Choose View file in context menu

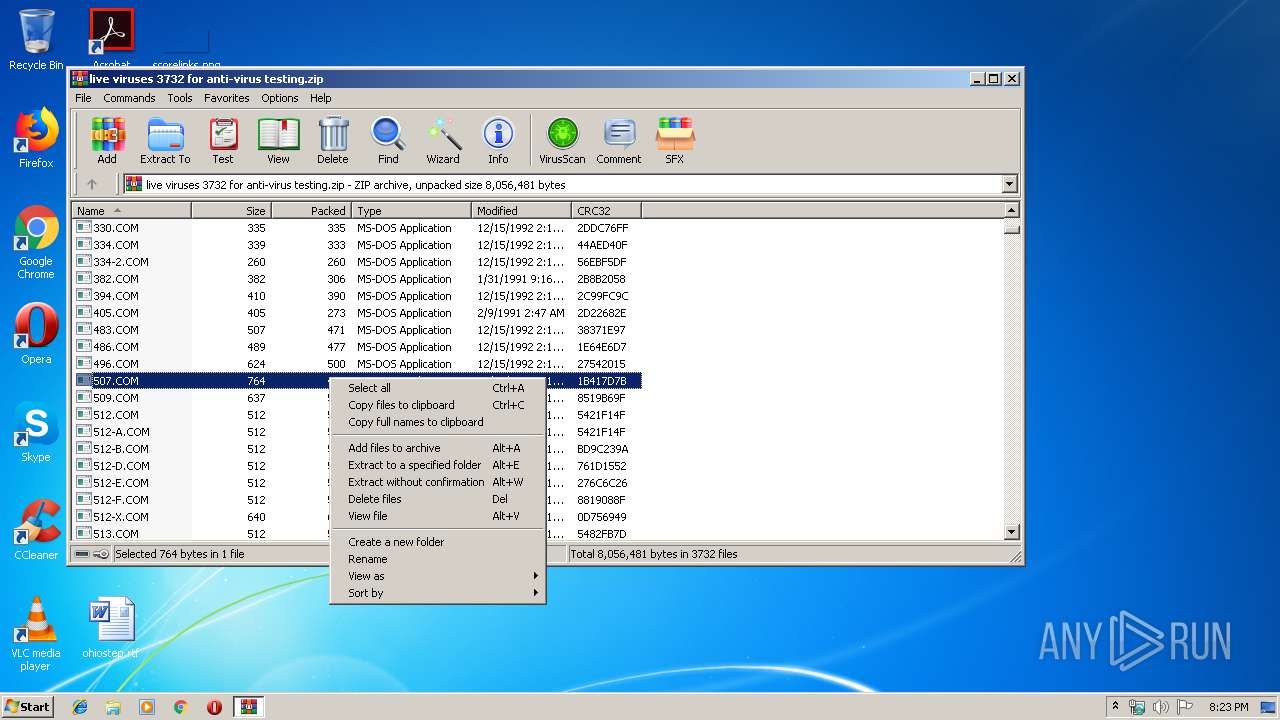coord(437,516)
